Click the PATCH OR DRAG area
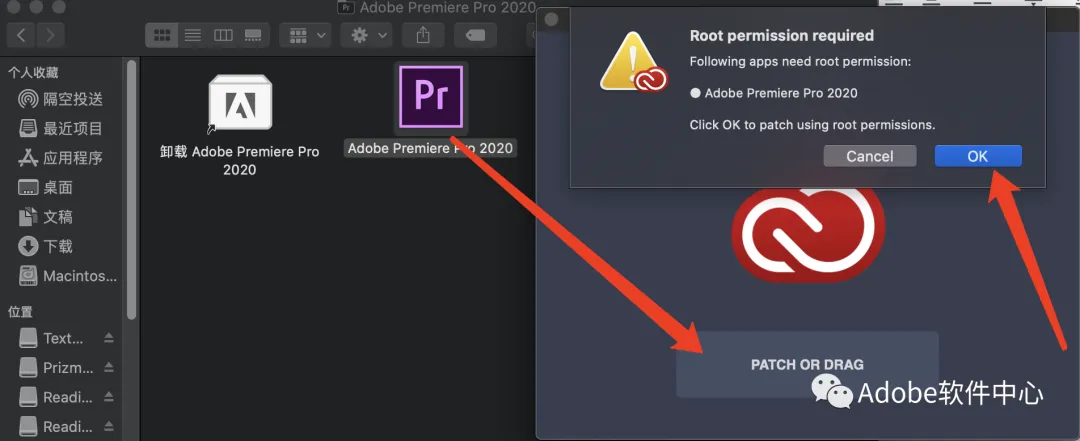 pyautogui.click(x=807, y=364)
